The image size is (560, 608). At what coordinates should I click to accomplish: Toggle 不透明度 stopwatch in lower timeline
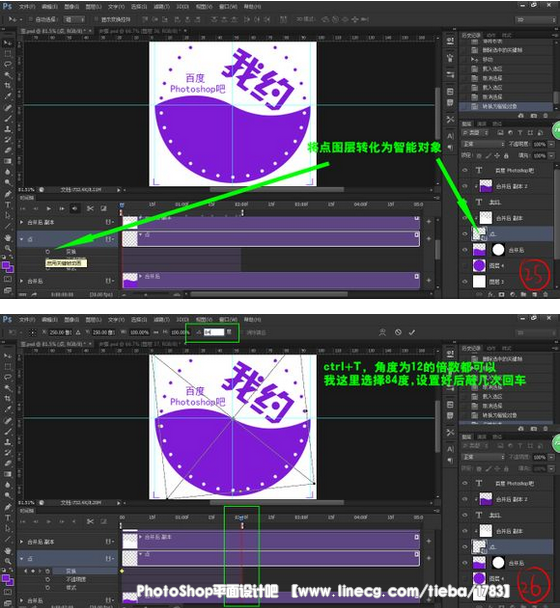click(48, 579)
